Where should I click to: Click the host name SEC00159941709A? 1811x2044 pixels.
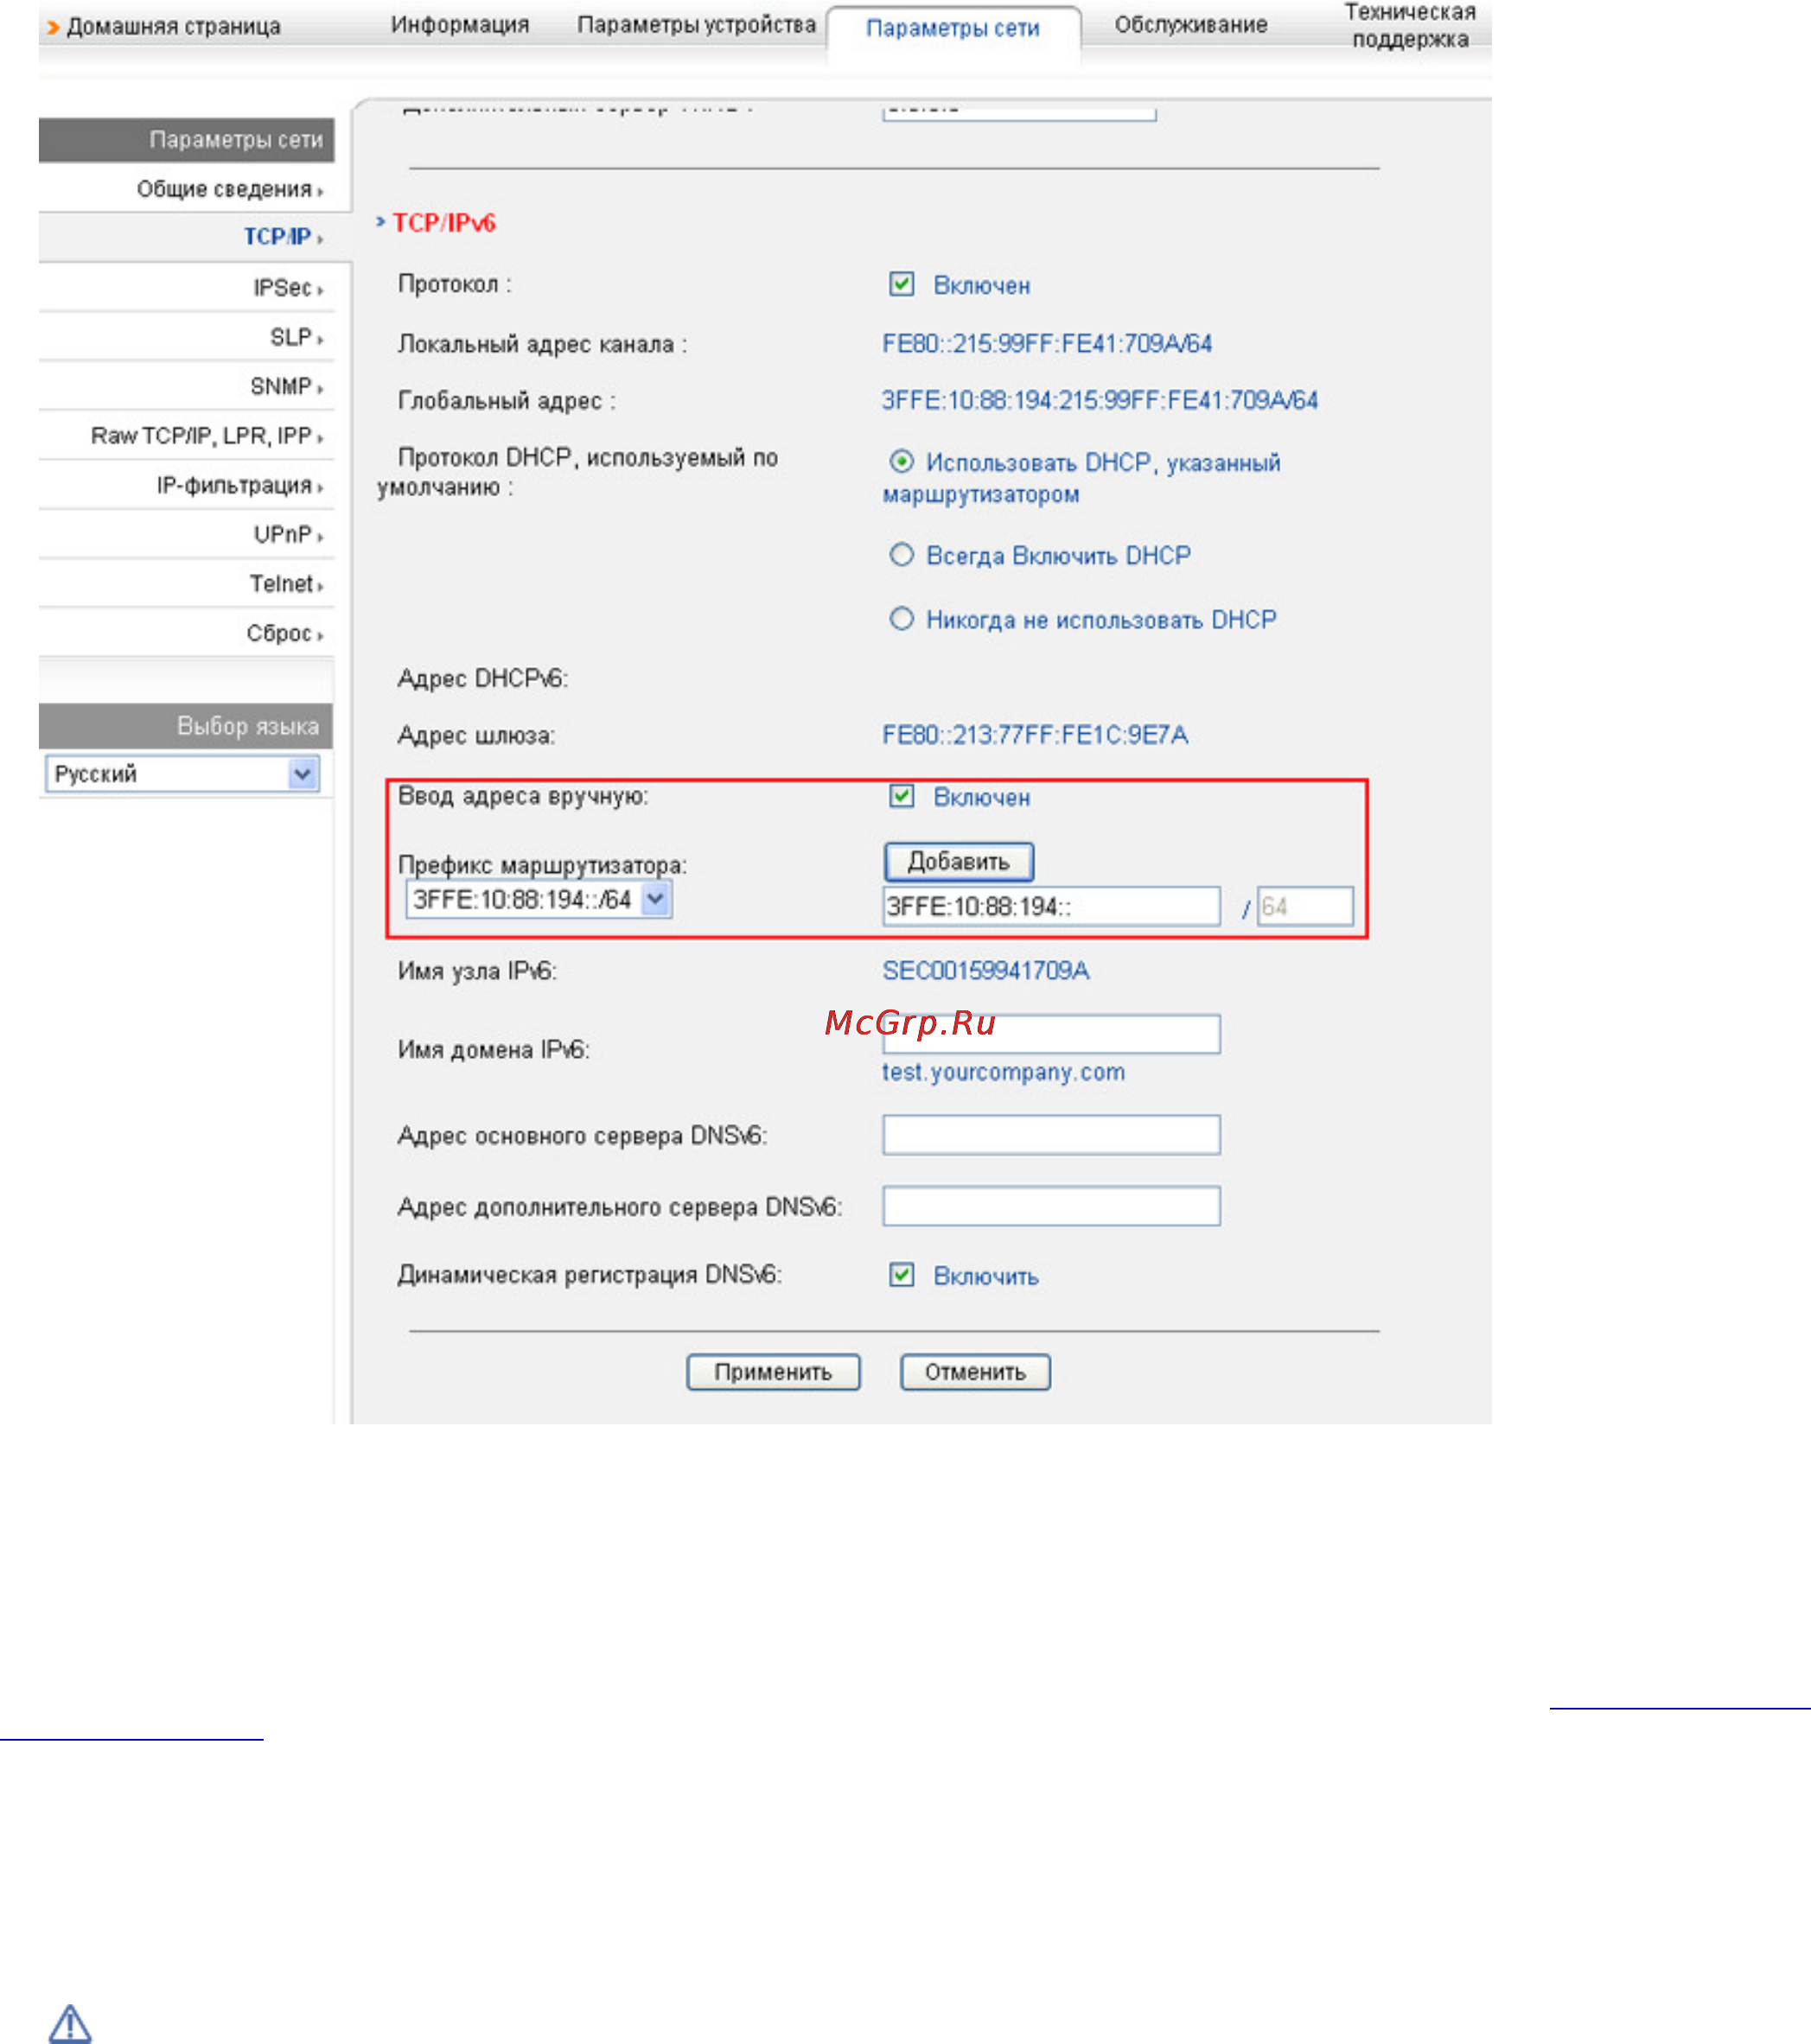[985, 971]
